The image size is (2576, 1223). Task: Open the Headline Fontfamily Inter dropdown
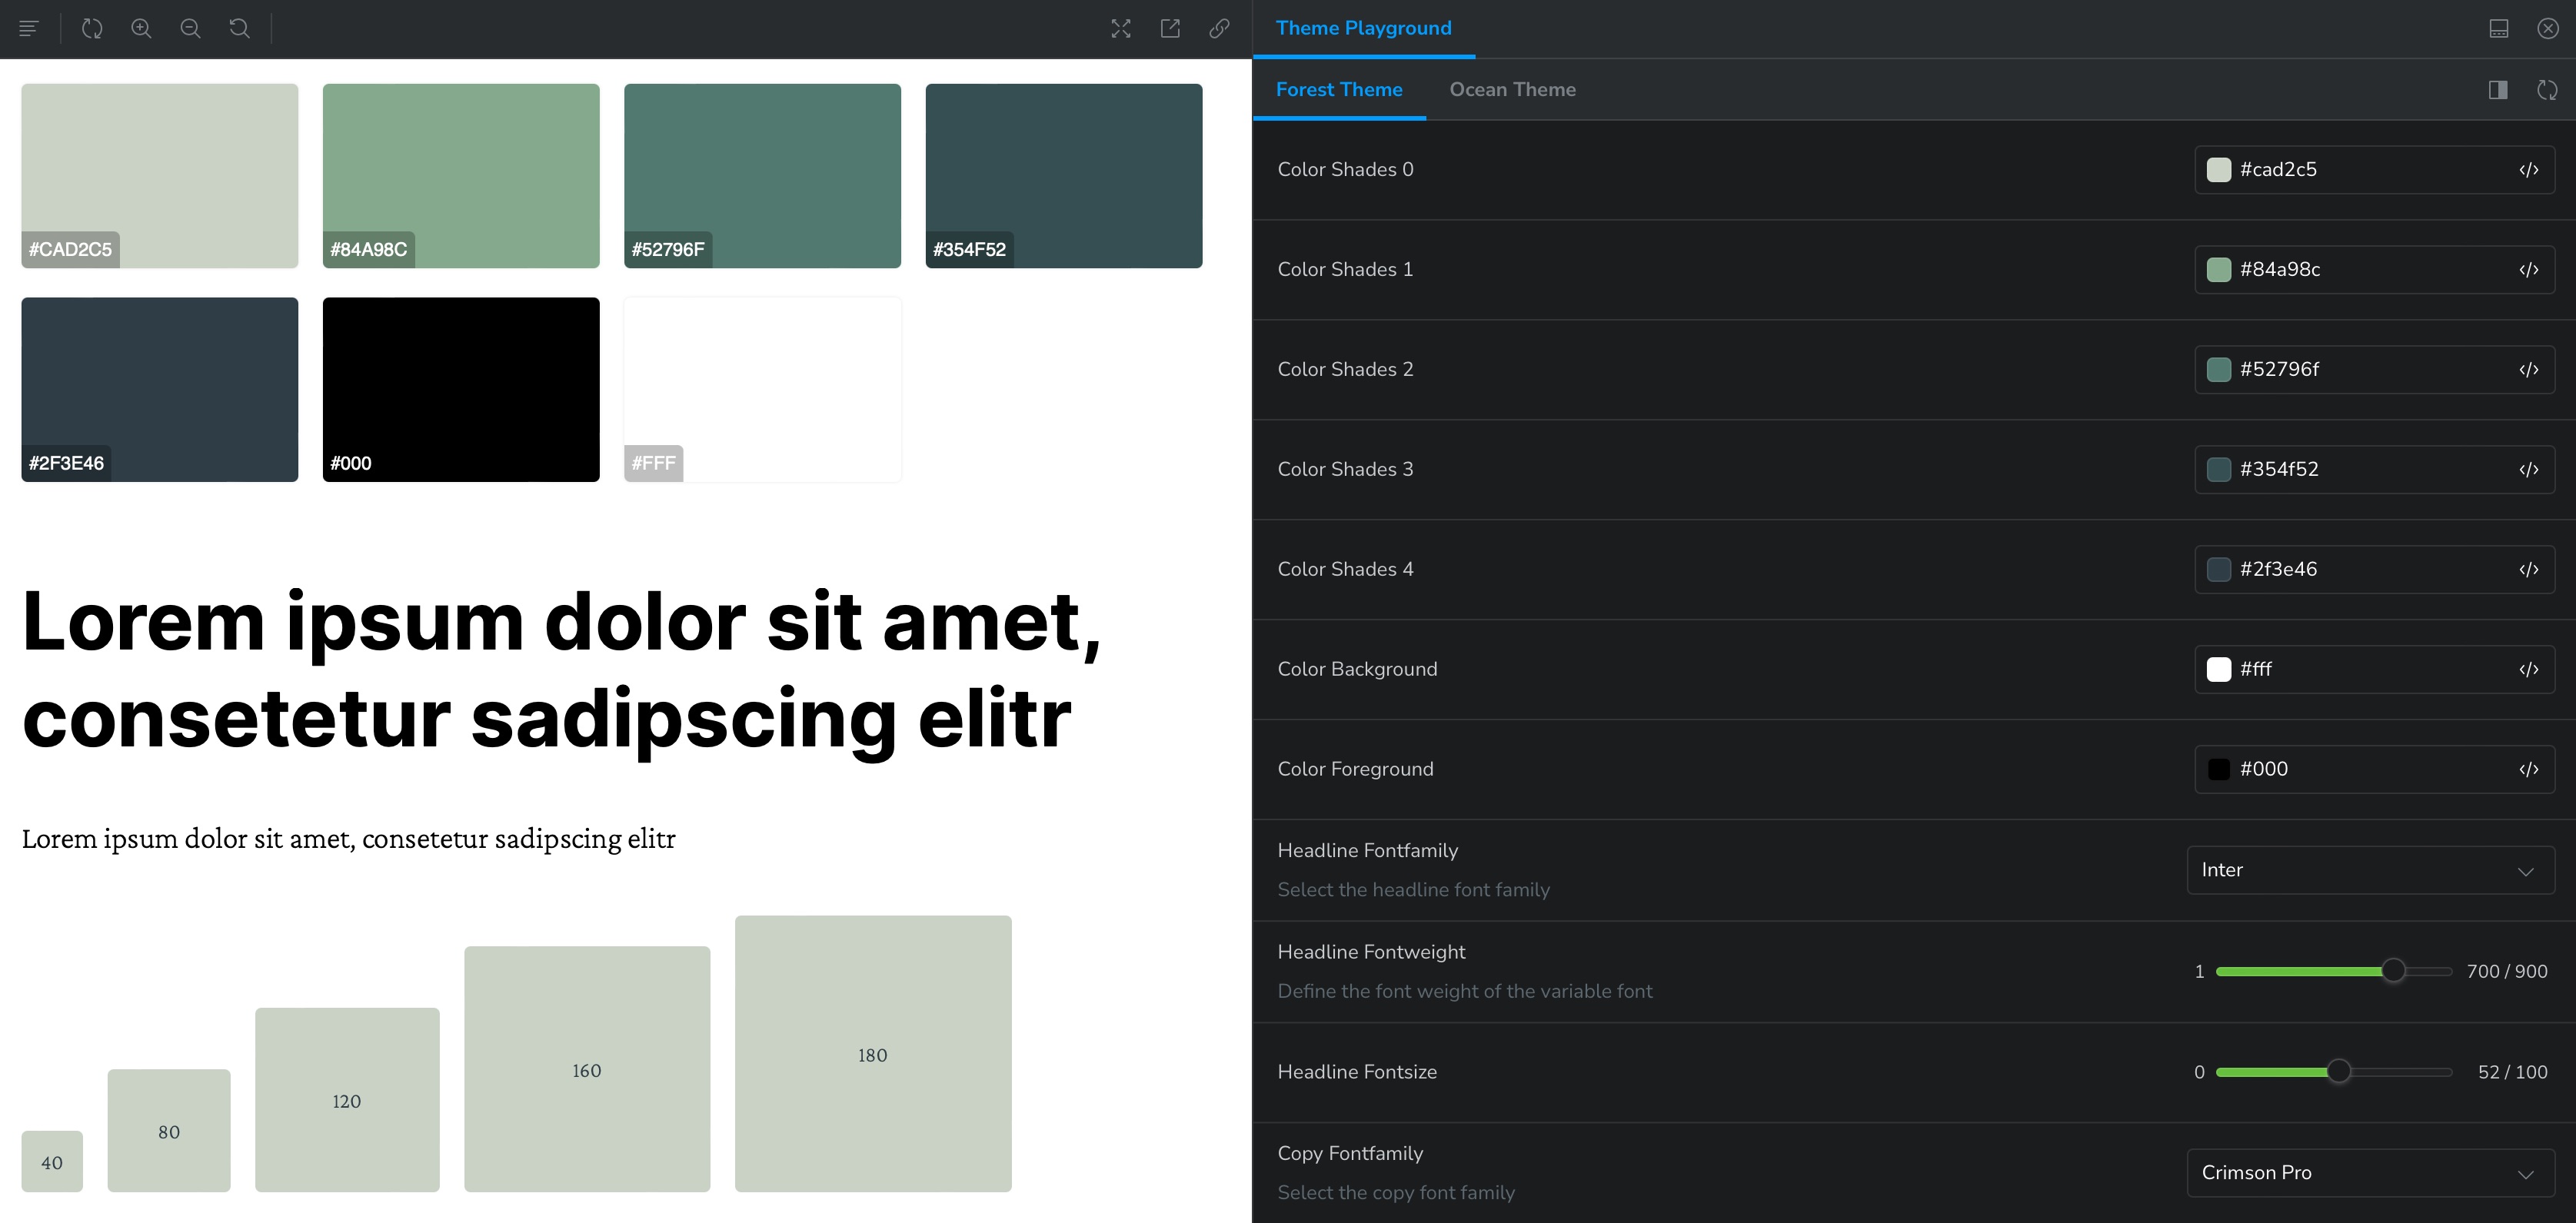(x=2370, y=870)
